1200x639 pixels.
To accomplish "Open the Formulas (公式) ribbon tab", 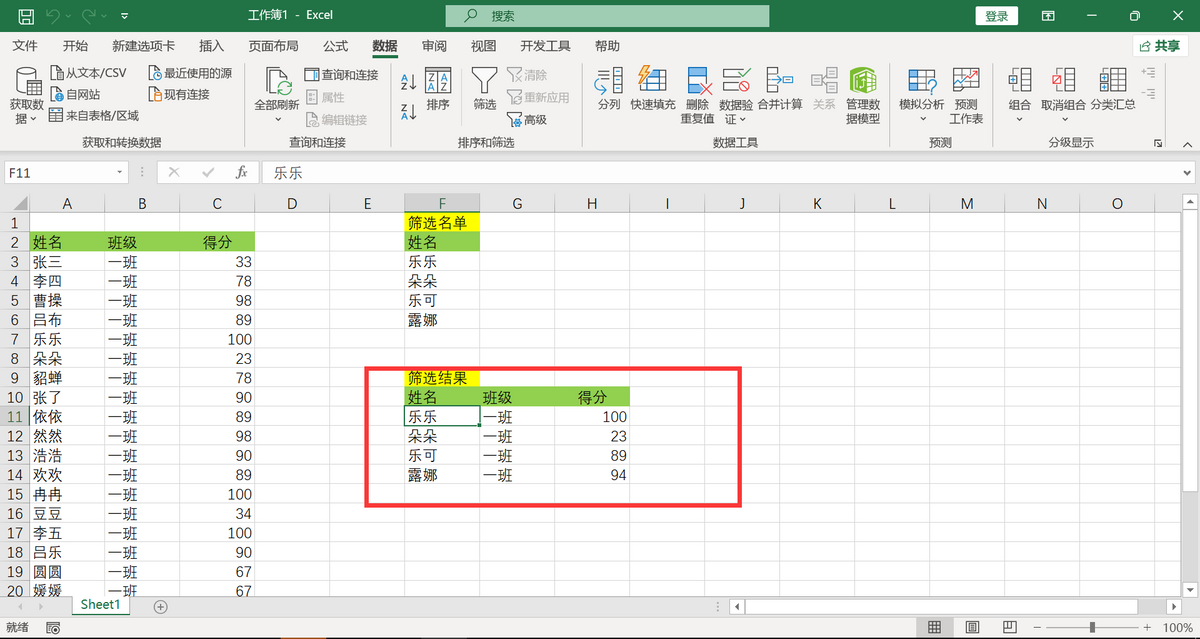I will tap(335, 46).
